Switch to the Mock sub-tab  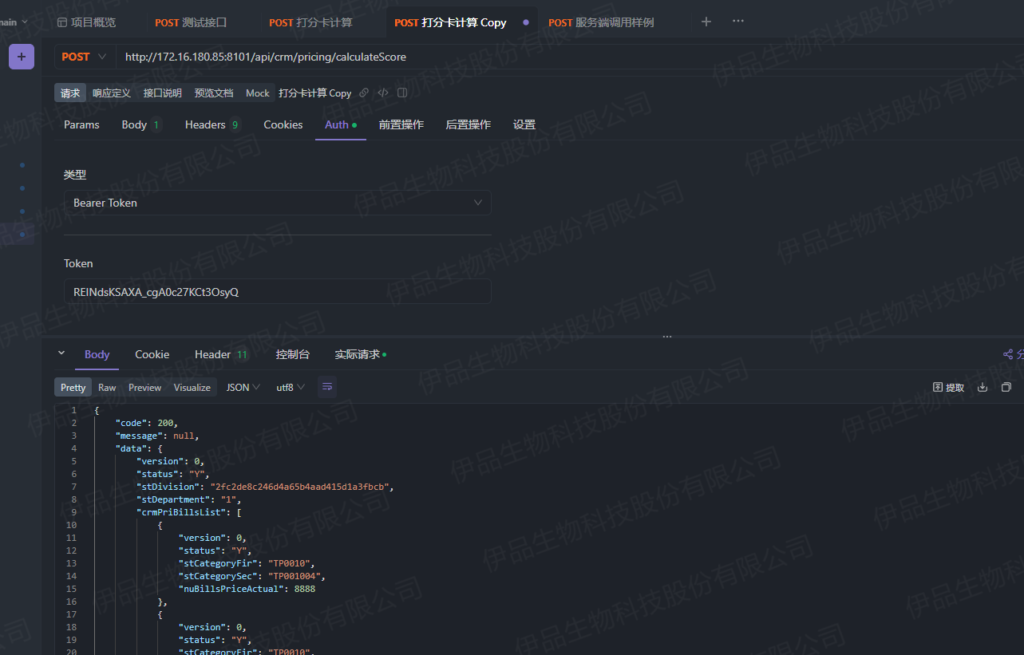257,93
